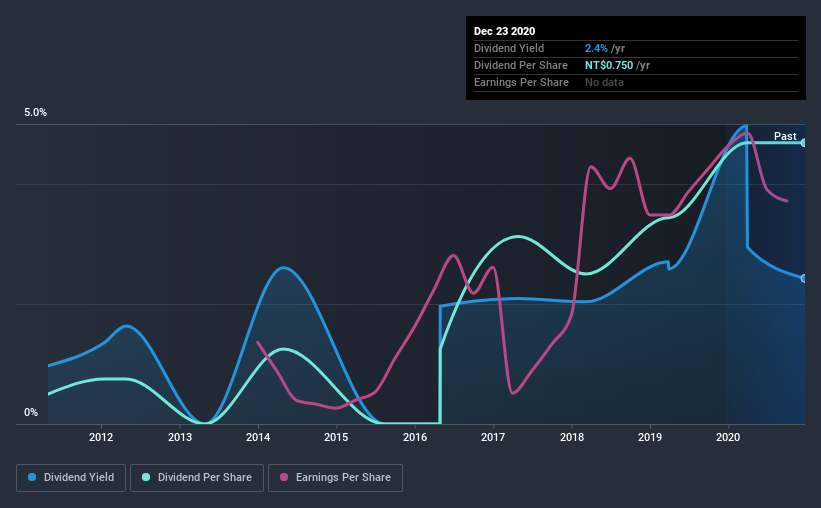
Task: Select the 2016 x-axis label
Action: 415,437
